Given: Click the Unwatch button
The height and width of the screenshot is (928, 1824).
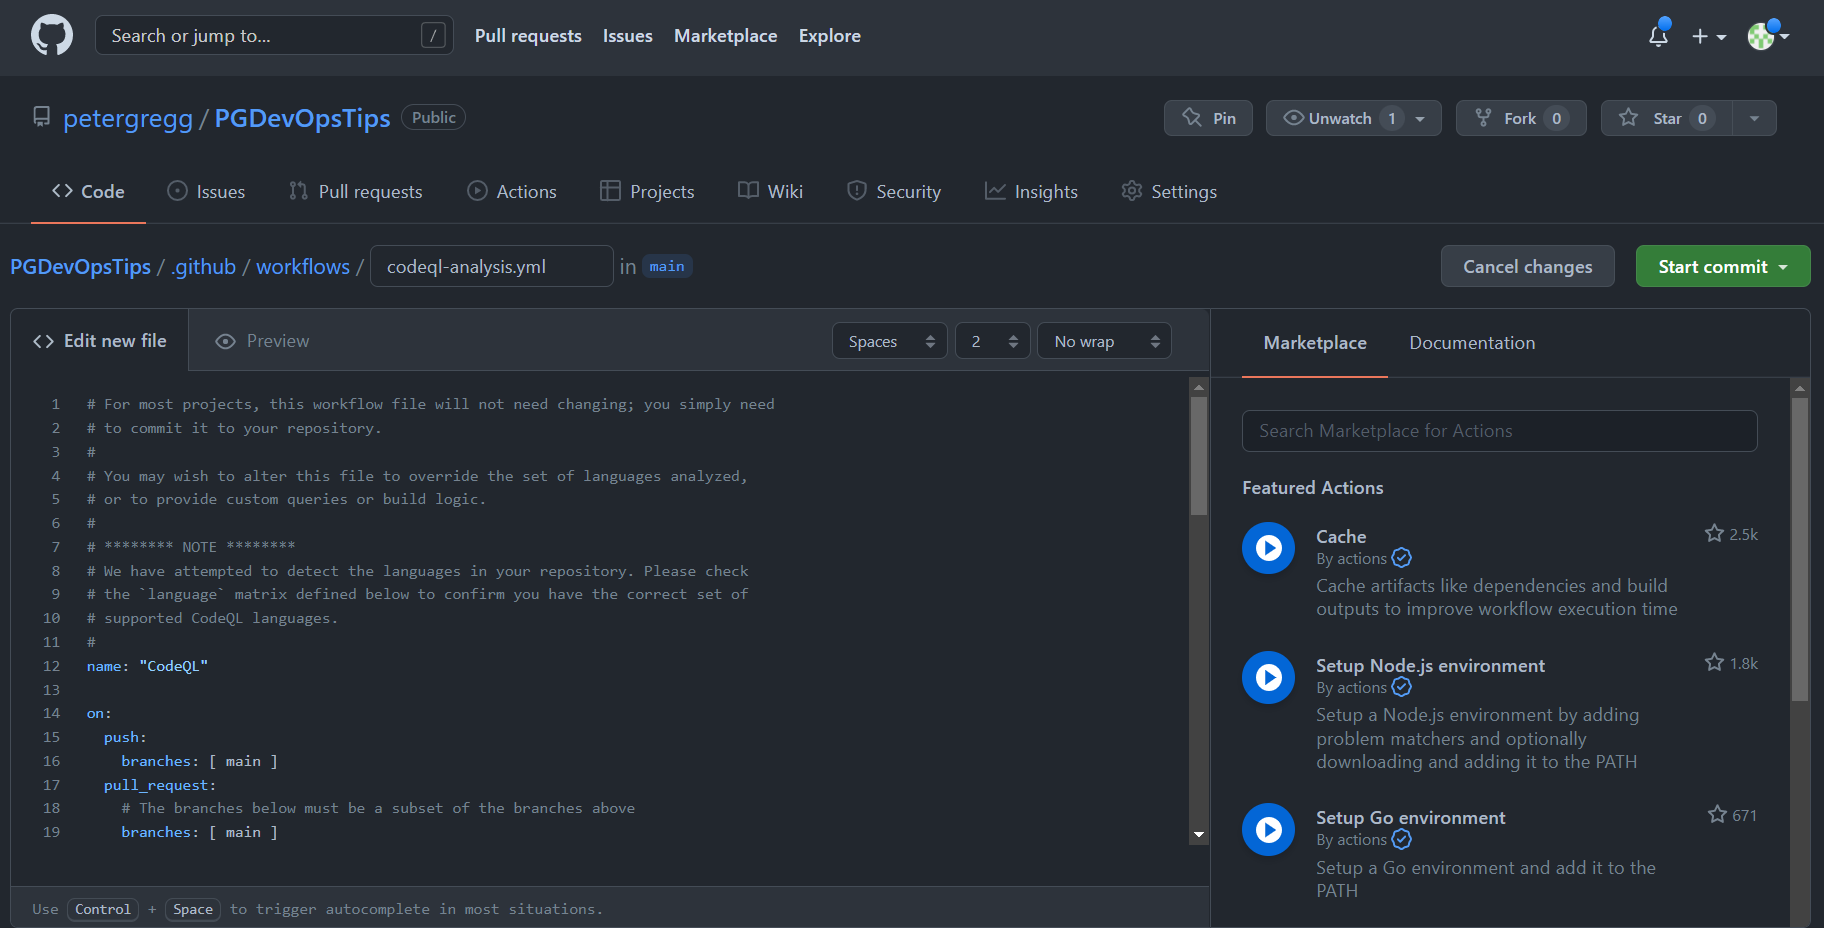Looking at the screenshot, I should 1353,118.
